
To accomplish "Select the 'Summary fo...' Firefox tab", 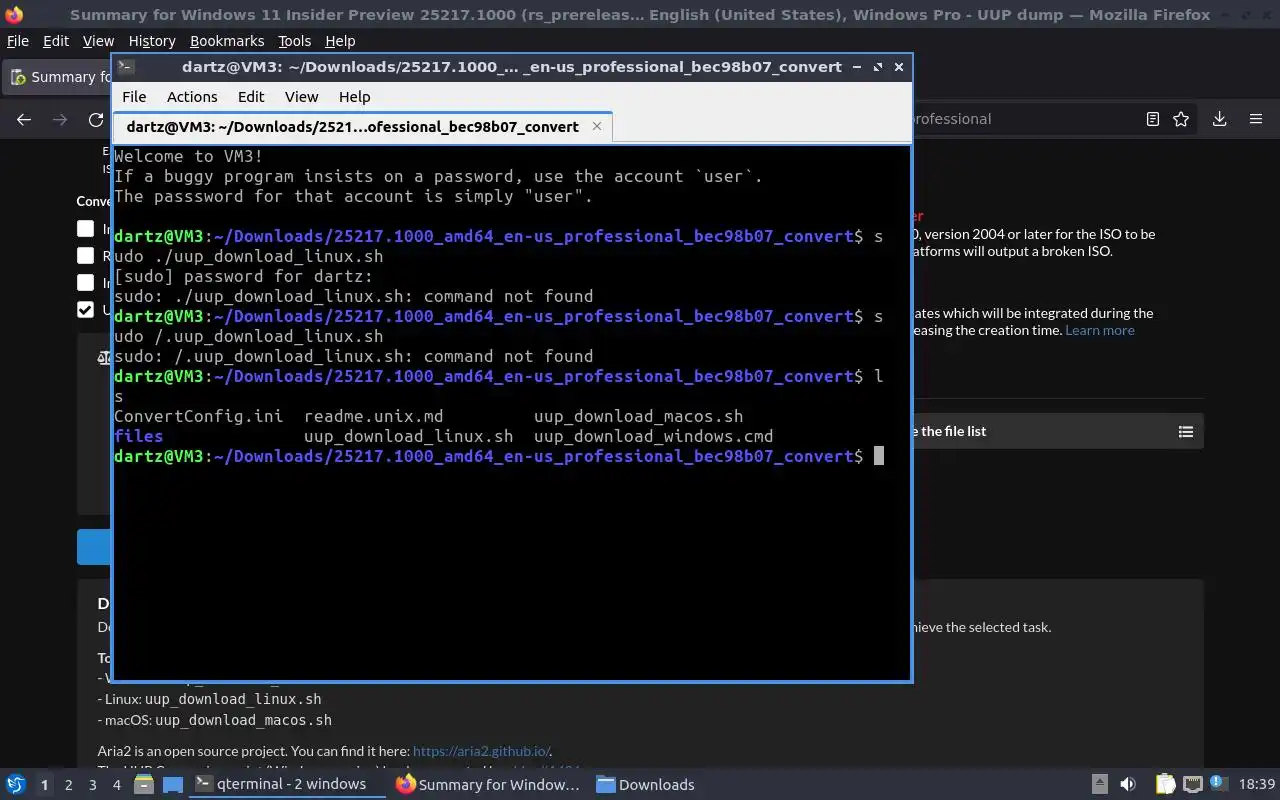I will point(59,77).
